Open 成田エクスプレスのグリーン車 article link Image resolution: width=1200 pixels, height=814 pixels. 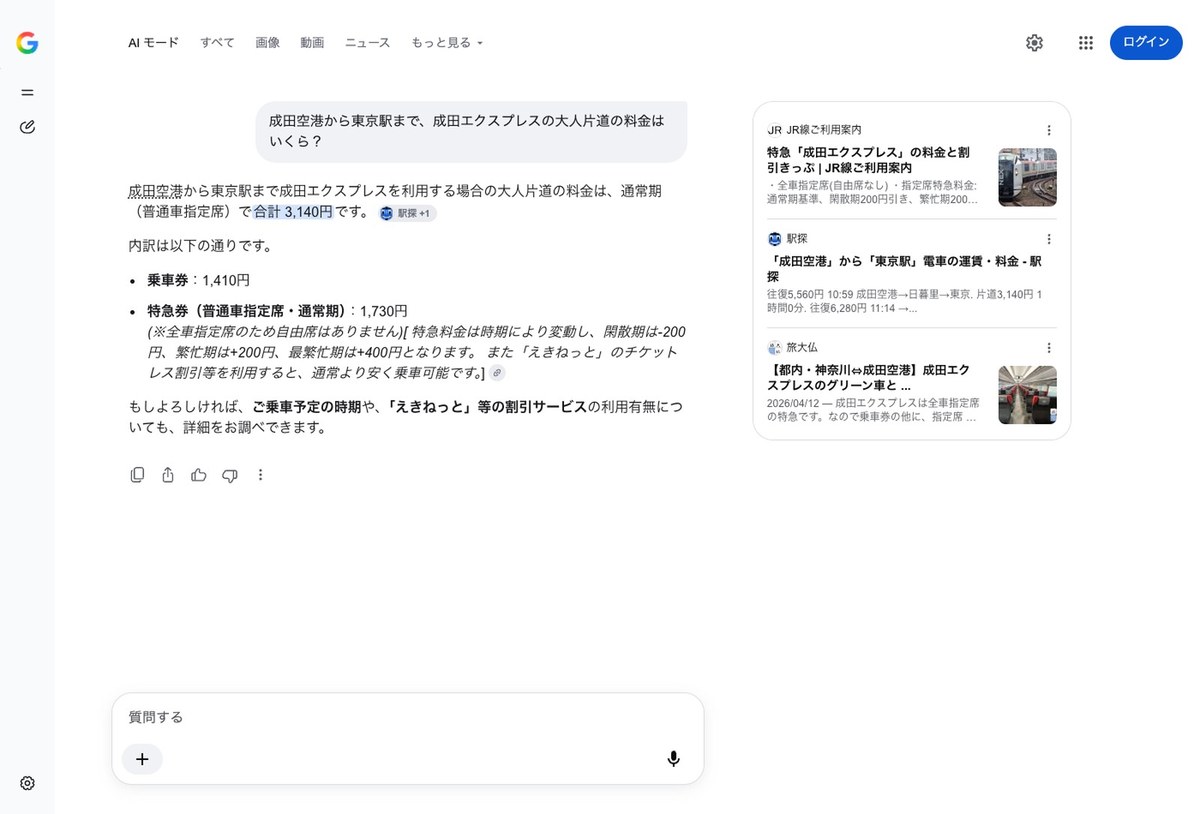point(868,378)
